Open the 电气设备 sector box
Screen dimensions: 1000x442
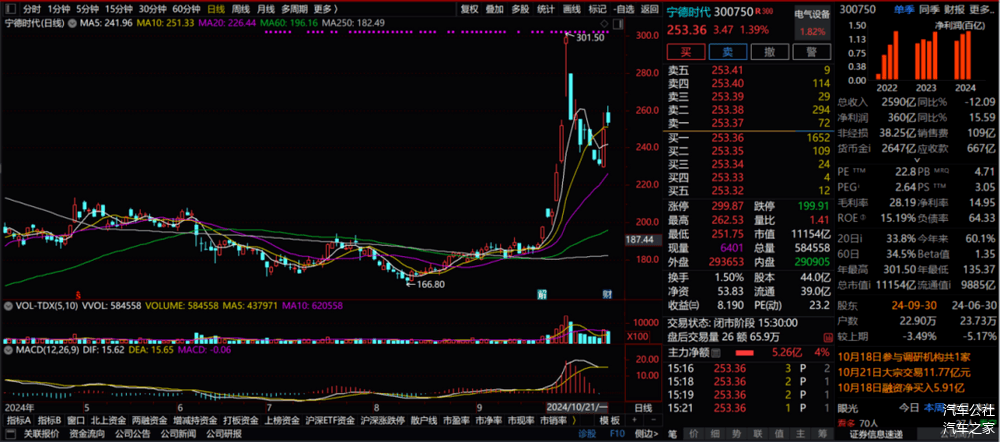tap(813, 22)
